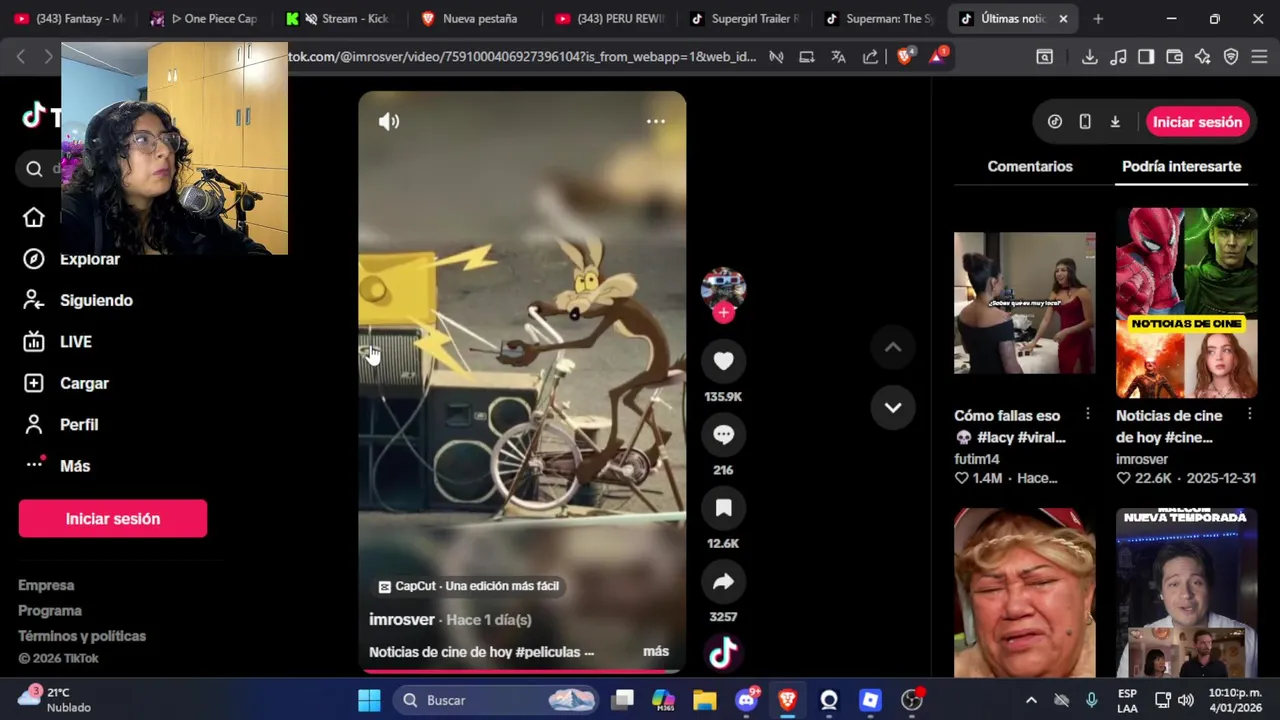Click the share page icon in address bar
Image resolution: width=1280 pixels, height=720 pixels.
pos(870,57)
